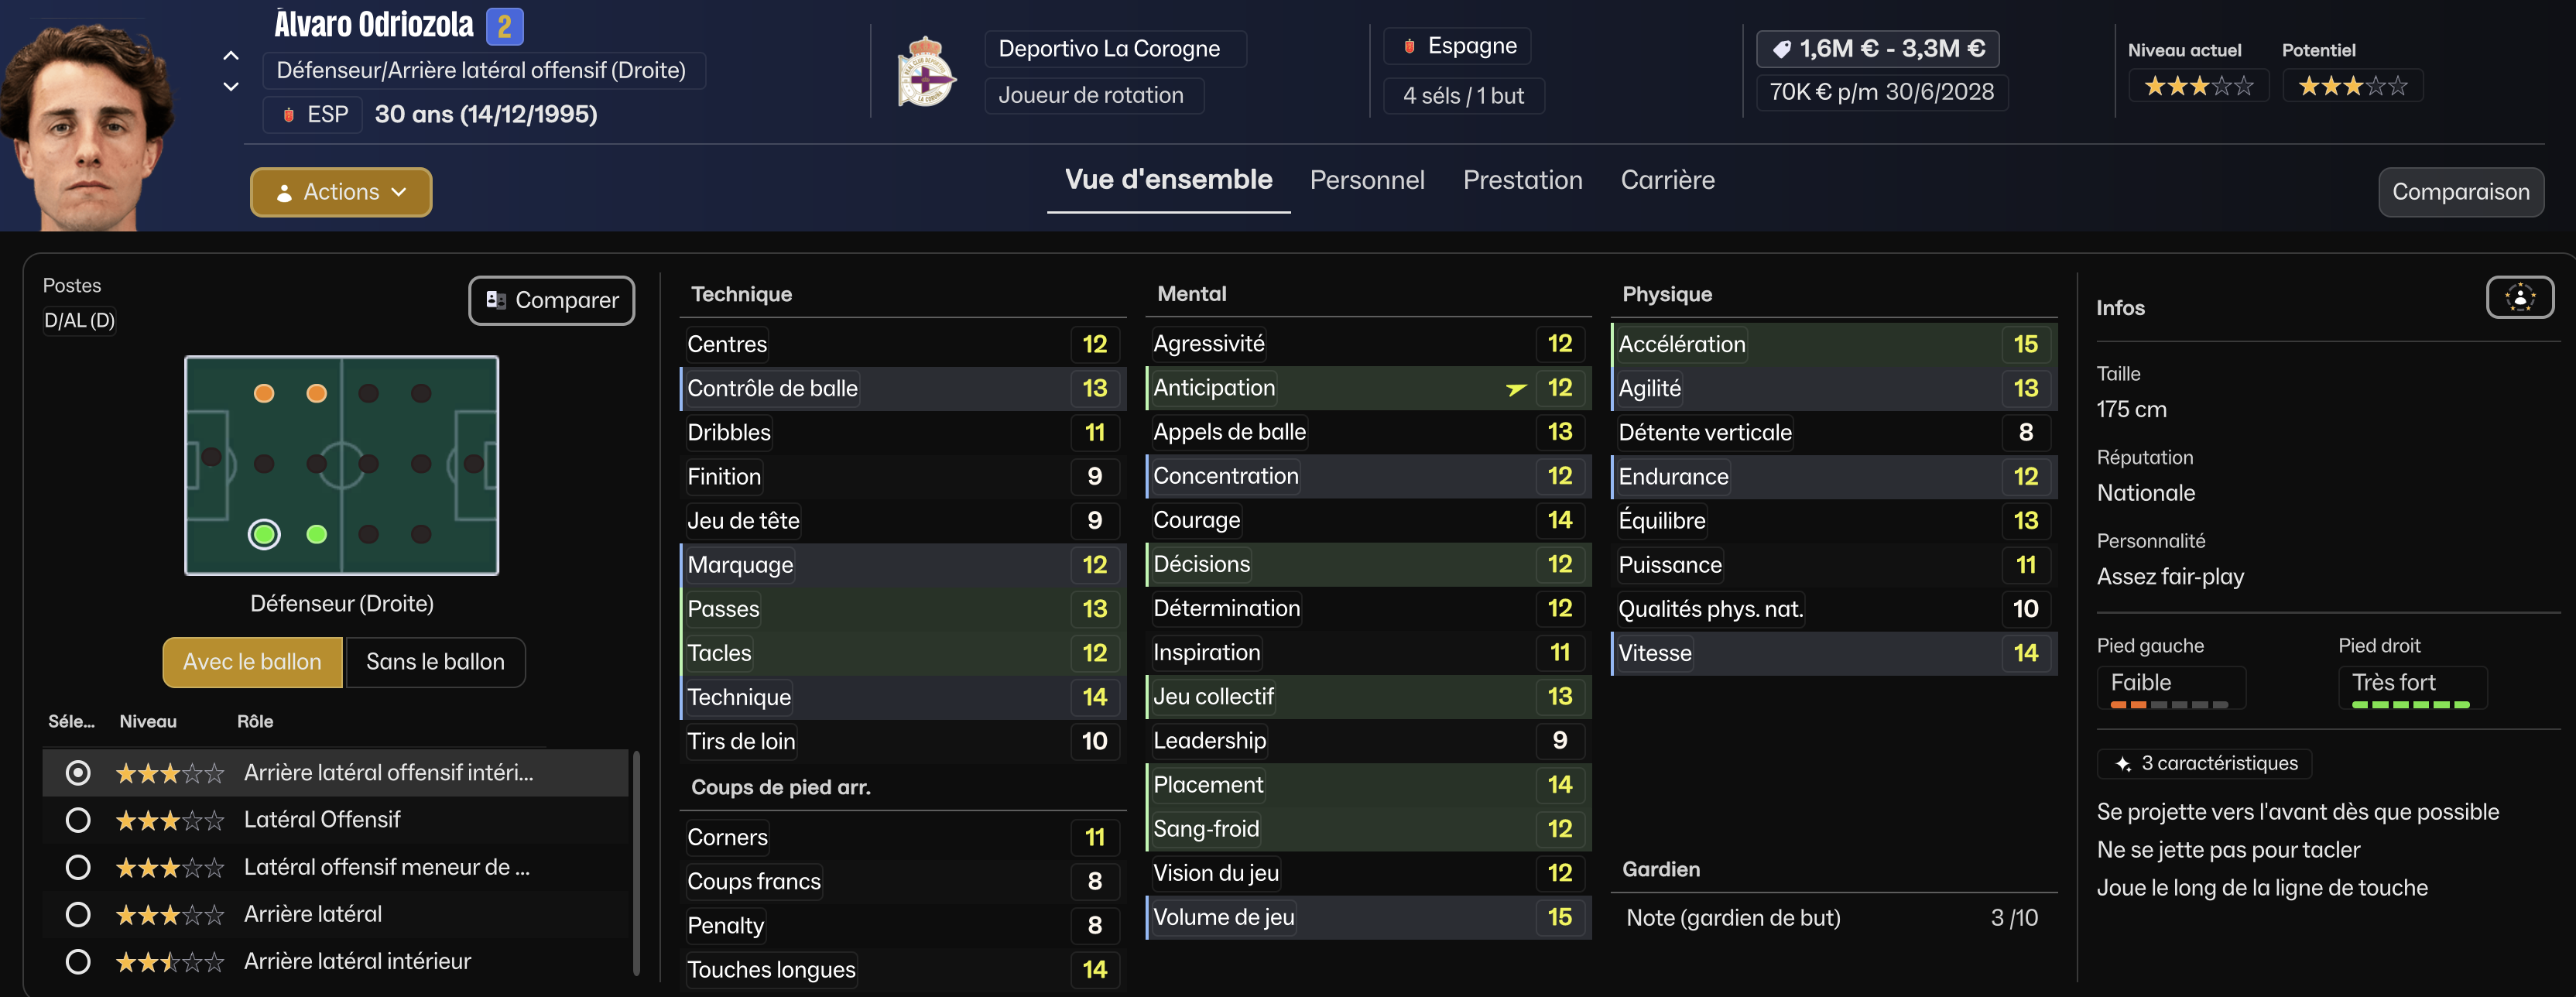
Task: Go to next player with down chevron
Action: [x=231, y=87]
